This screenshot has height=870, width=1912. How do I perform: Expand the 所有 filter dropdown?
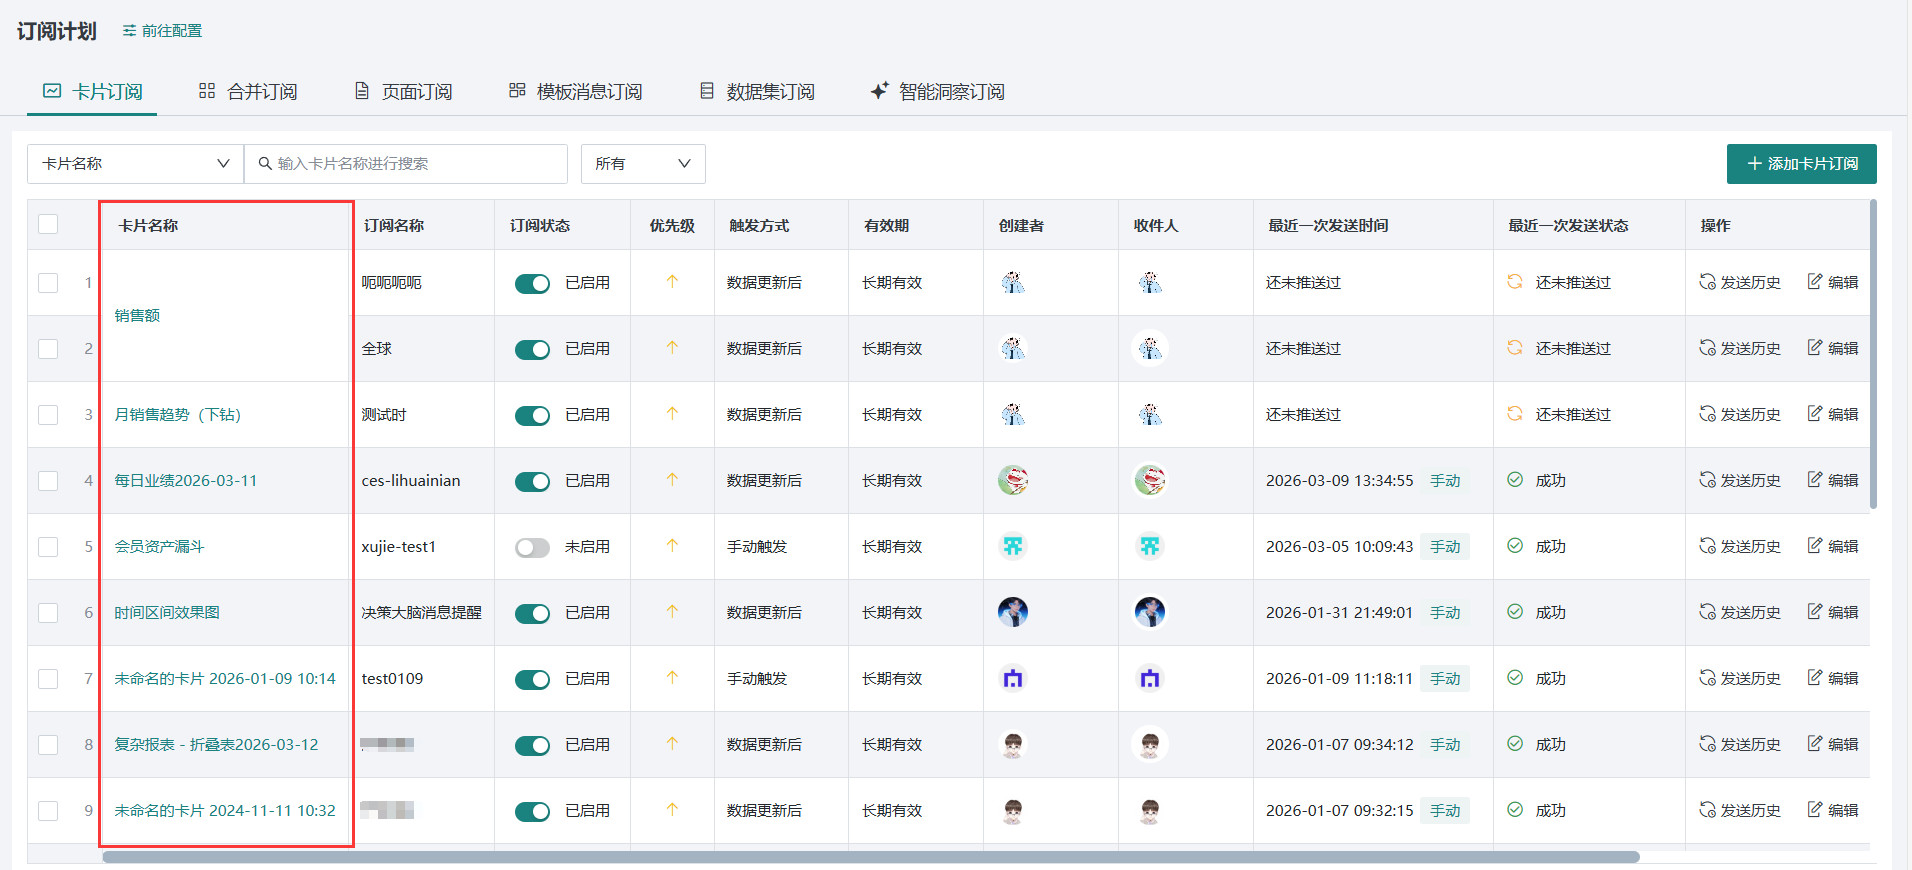tap(643, 164)
